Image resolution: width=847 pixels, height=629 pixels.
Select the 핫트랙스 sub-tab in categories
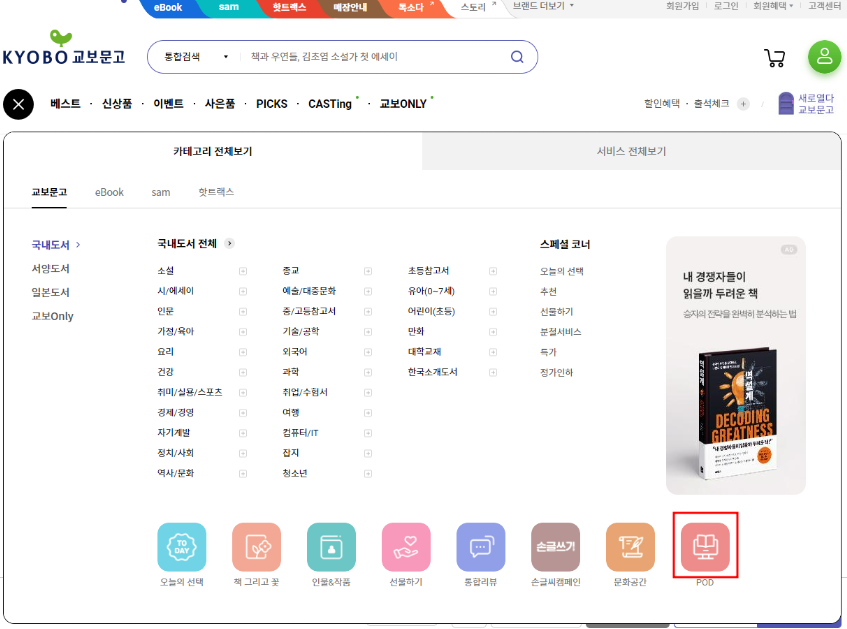[216, 192]
